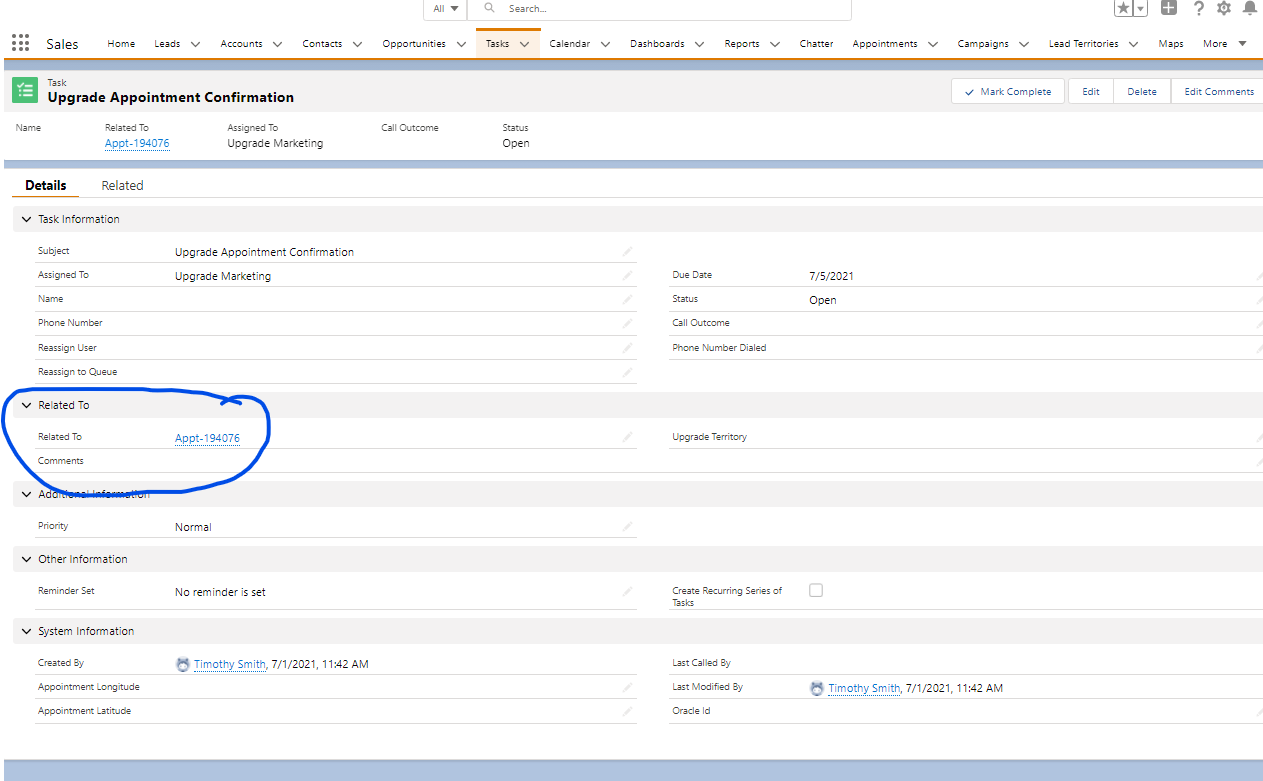This screenshot has height=781, width=1263.
Task: Open the Help question mark icon
Action: pyautogui.click(x=1198, y=8)
